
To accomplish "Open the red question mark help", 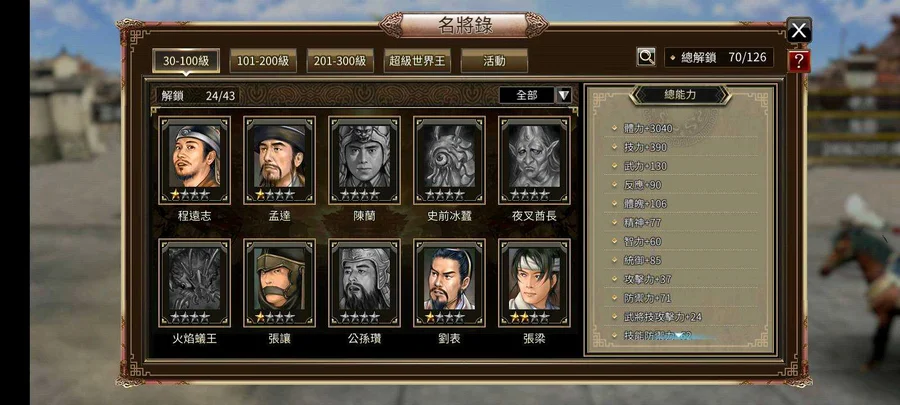I will point(799,60).
